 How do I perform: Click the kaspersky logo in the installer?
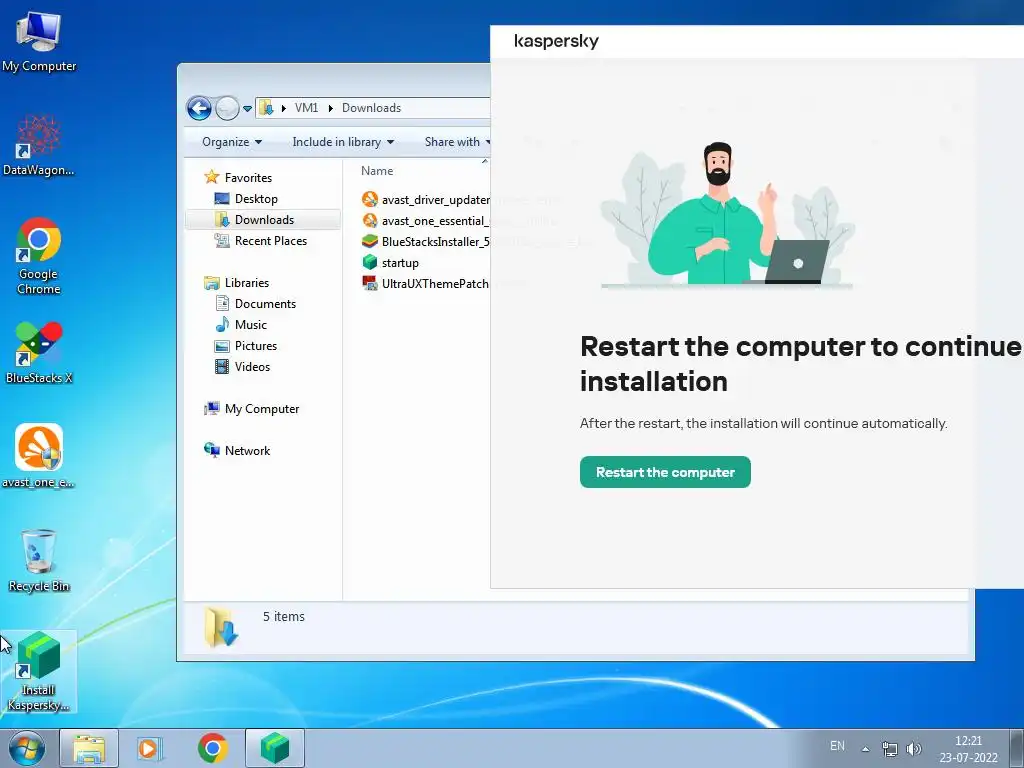(556, 41)
